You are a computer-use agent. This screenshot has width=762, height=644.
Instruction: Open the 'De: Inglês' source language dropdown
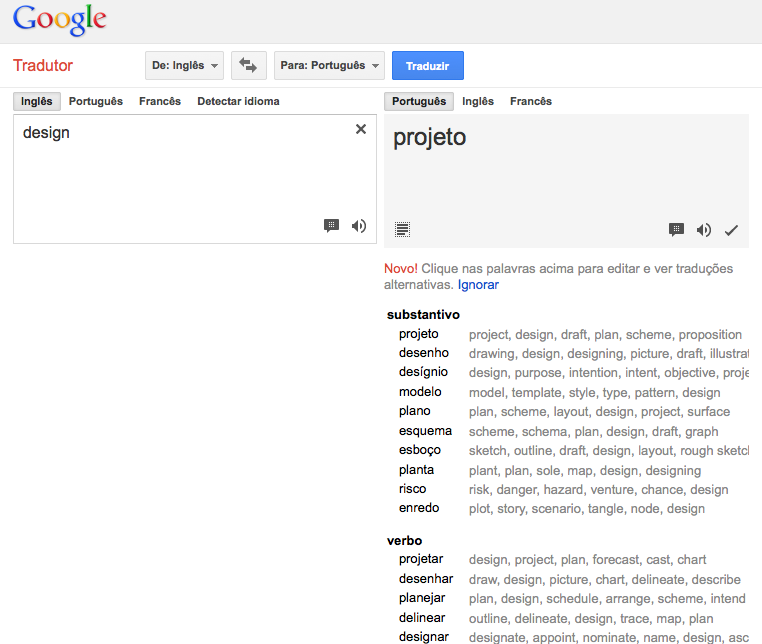pos(184,65)
